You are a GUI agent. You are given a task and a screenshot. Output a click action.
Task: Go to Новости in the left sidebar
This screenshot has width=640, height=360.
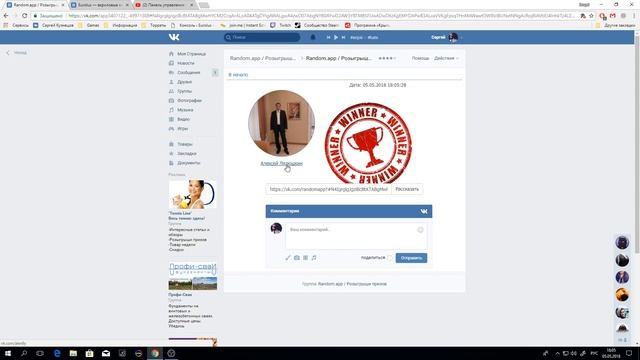click(186, 63)
